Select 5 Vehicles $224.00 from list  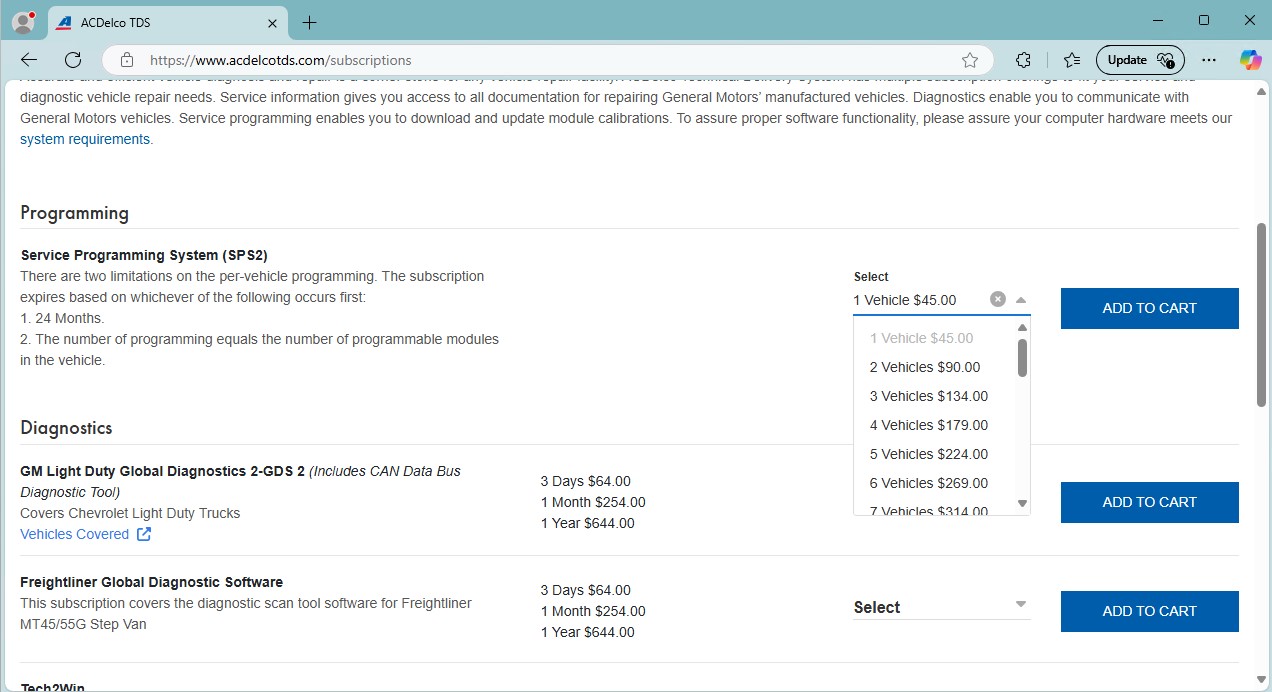click(928, 454)
